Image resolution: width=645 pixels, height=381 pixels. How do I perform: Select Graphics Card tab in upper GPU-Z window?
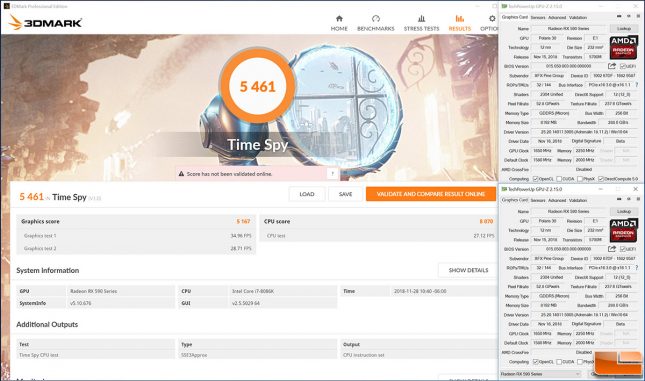[x=515, y=17]
